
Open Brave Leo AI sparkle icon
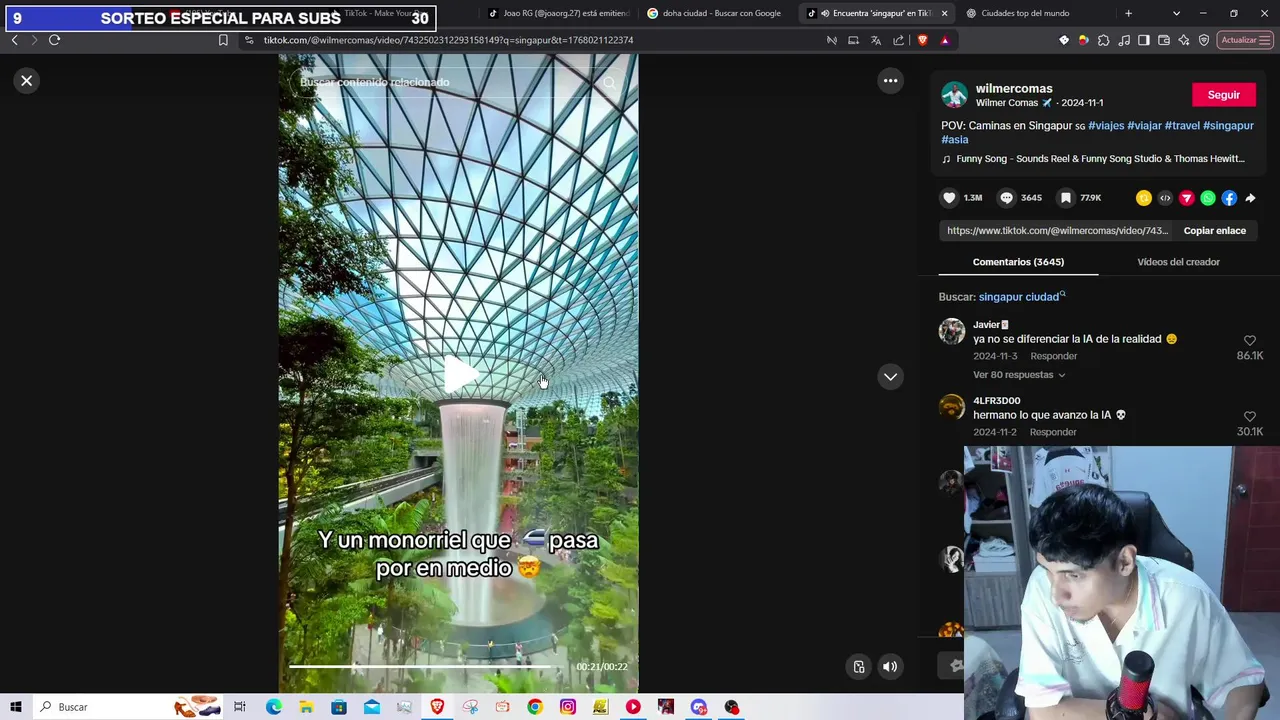[1184, 40]
